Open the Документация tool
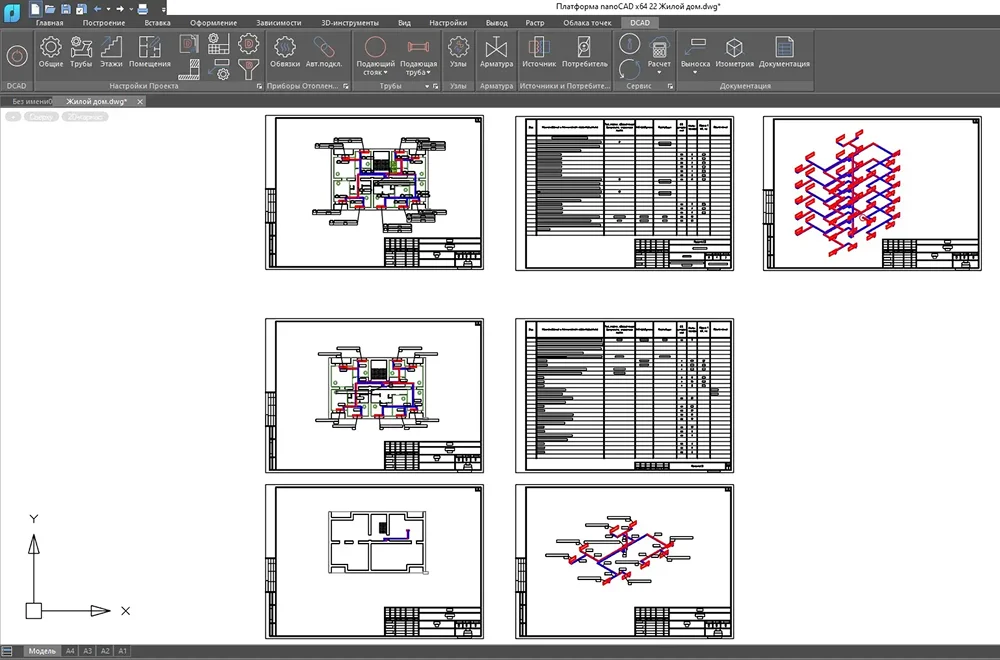The image size is (1000, 660). [x=784, y=51]
